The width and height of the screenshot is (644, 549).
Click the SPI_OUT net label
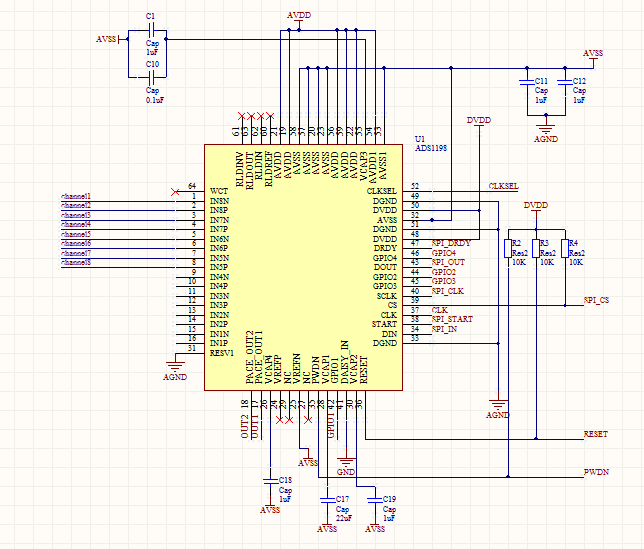click(448, 262)
